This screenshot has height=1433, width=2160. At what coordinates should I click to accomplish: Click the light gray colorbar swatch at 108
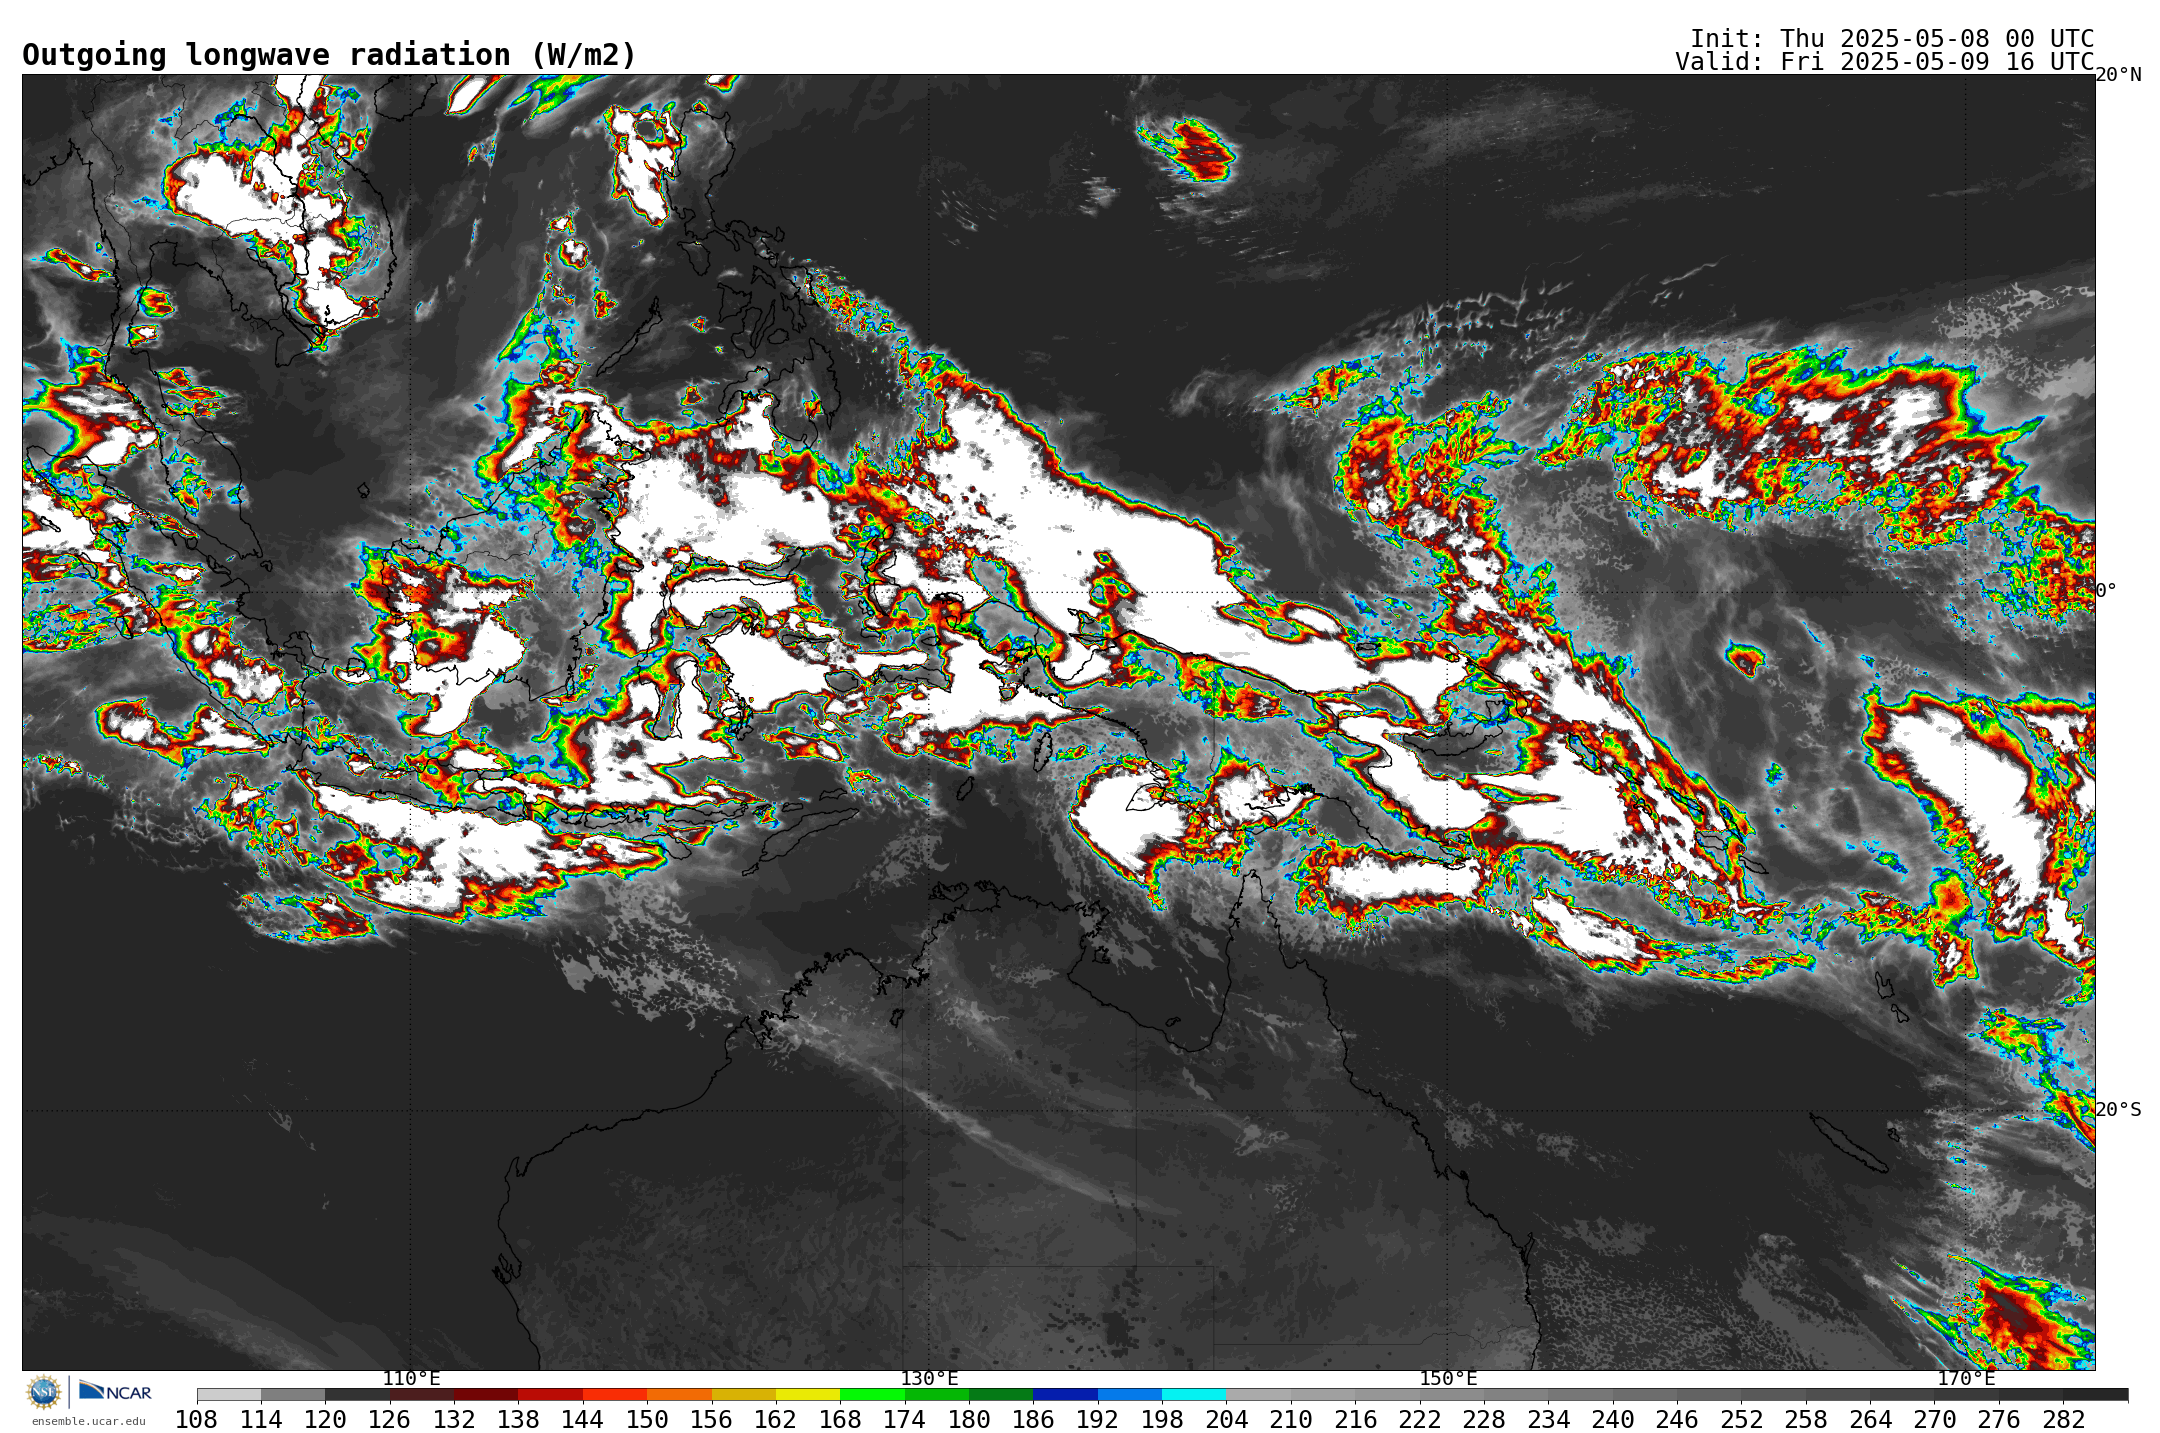coord(229,1394)
